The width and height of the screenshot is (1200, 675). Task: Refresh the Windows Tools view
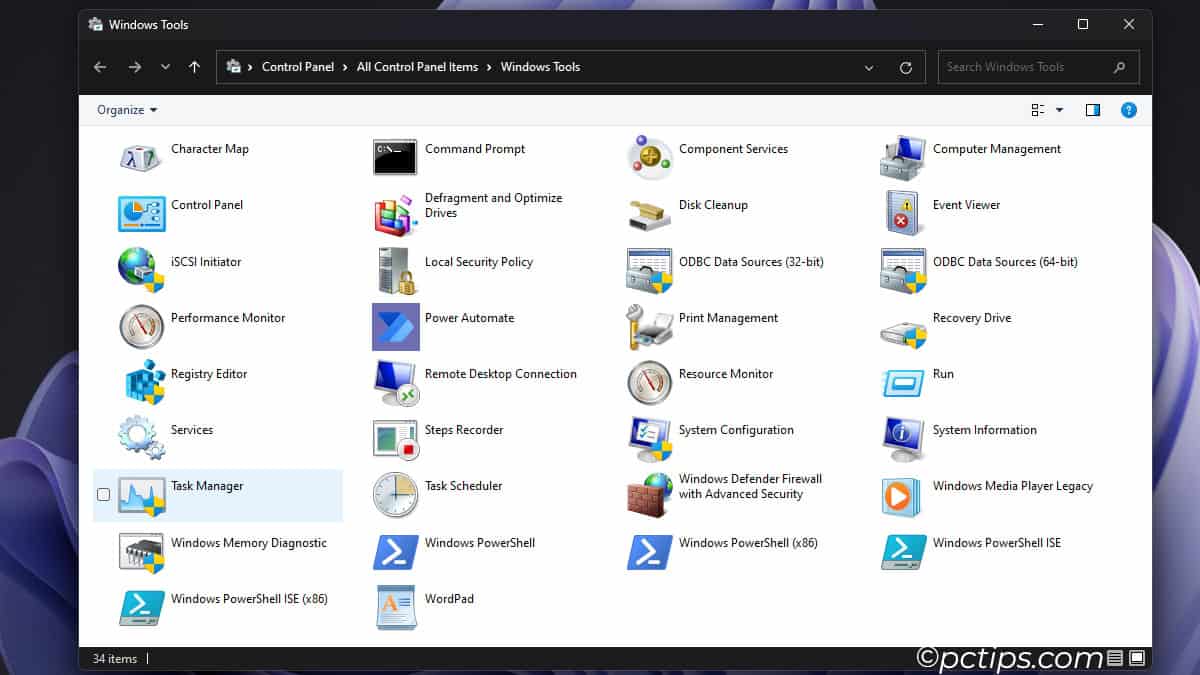pos(906,67)
